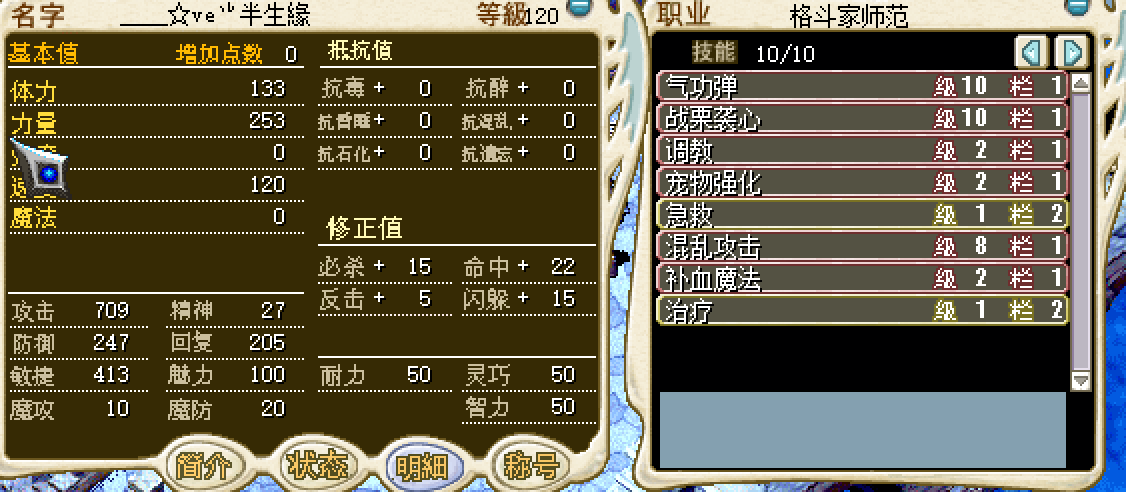This screenshot has height=492, width=1126.
Task: Select the 战栗袭心 skill row
Action: (862, 118)
